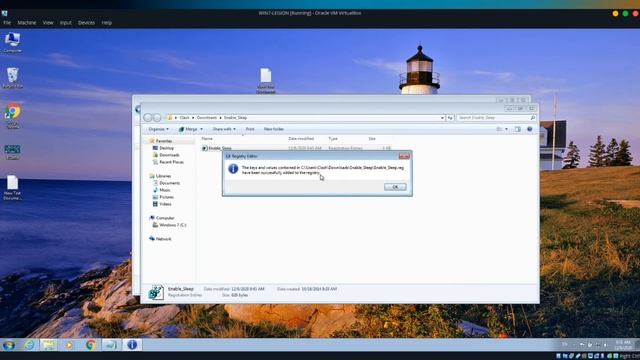Open Music library

tap(165, 190)
